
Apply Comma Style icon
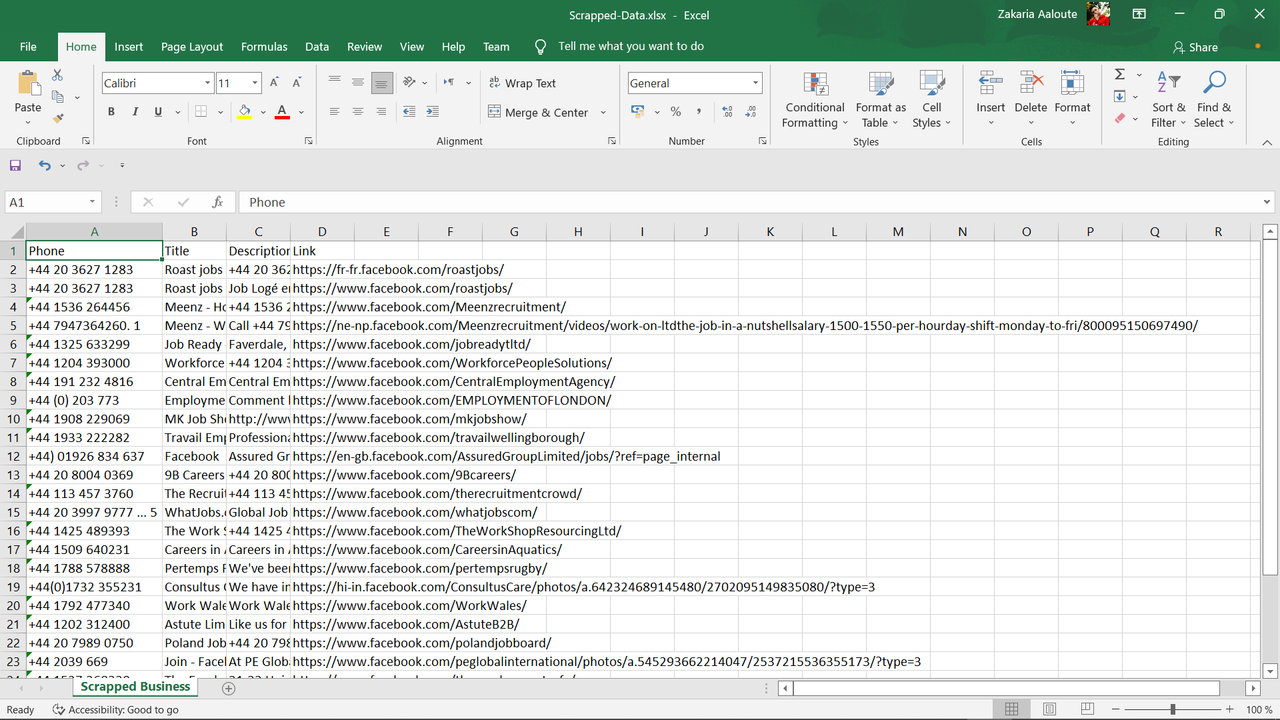[x=699, y=112]
